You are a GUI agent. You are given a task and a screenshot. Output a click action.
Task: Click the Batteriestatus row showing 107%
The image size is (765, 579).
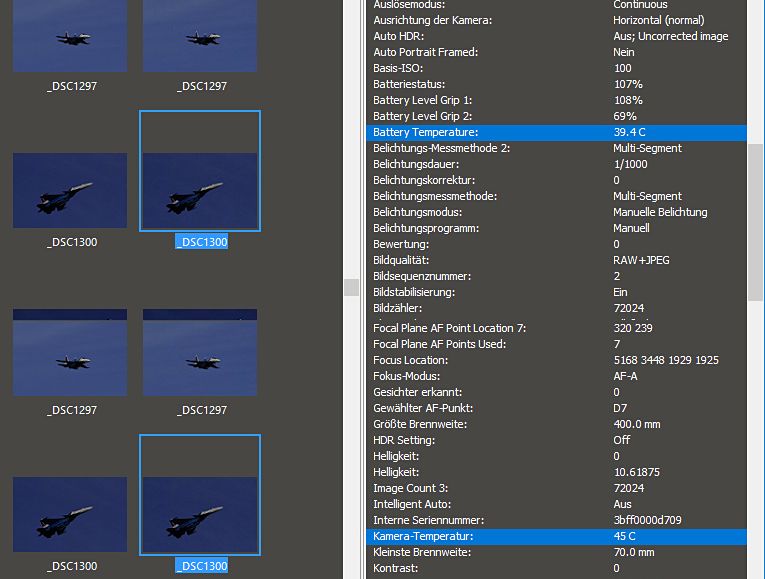(556, 84)
